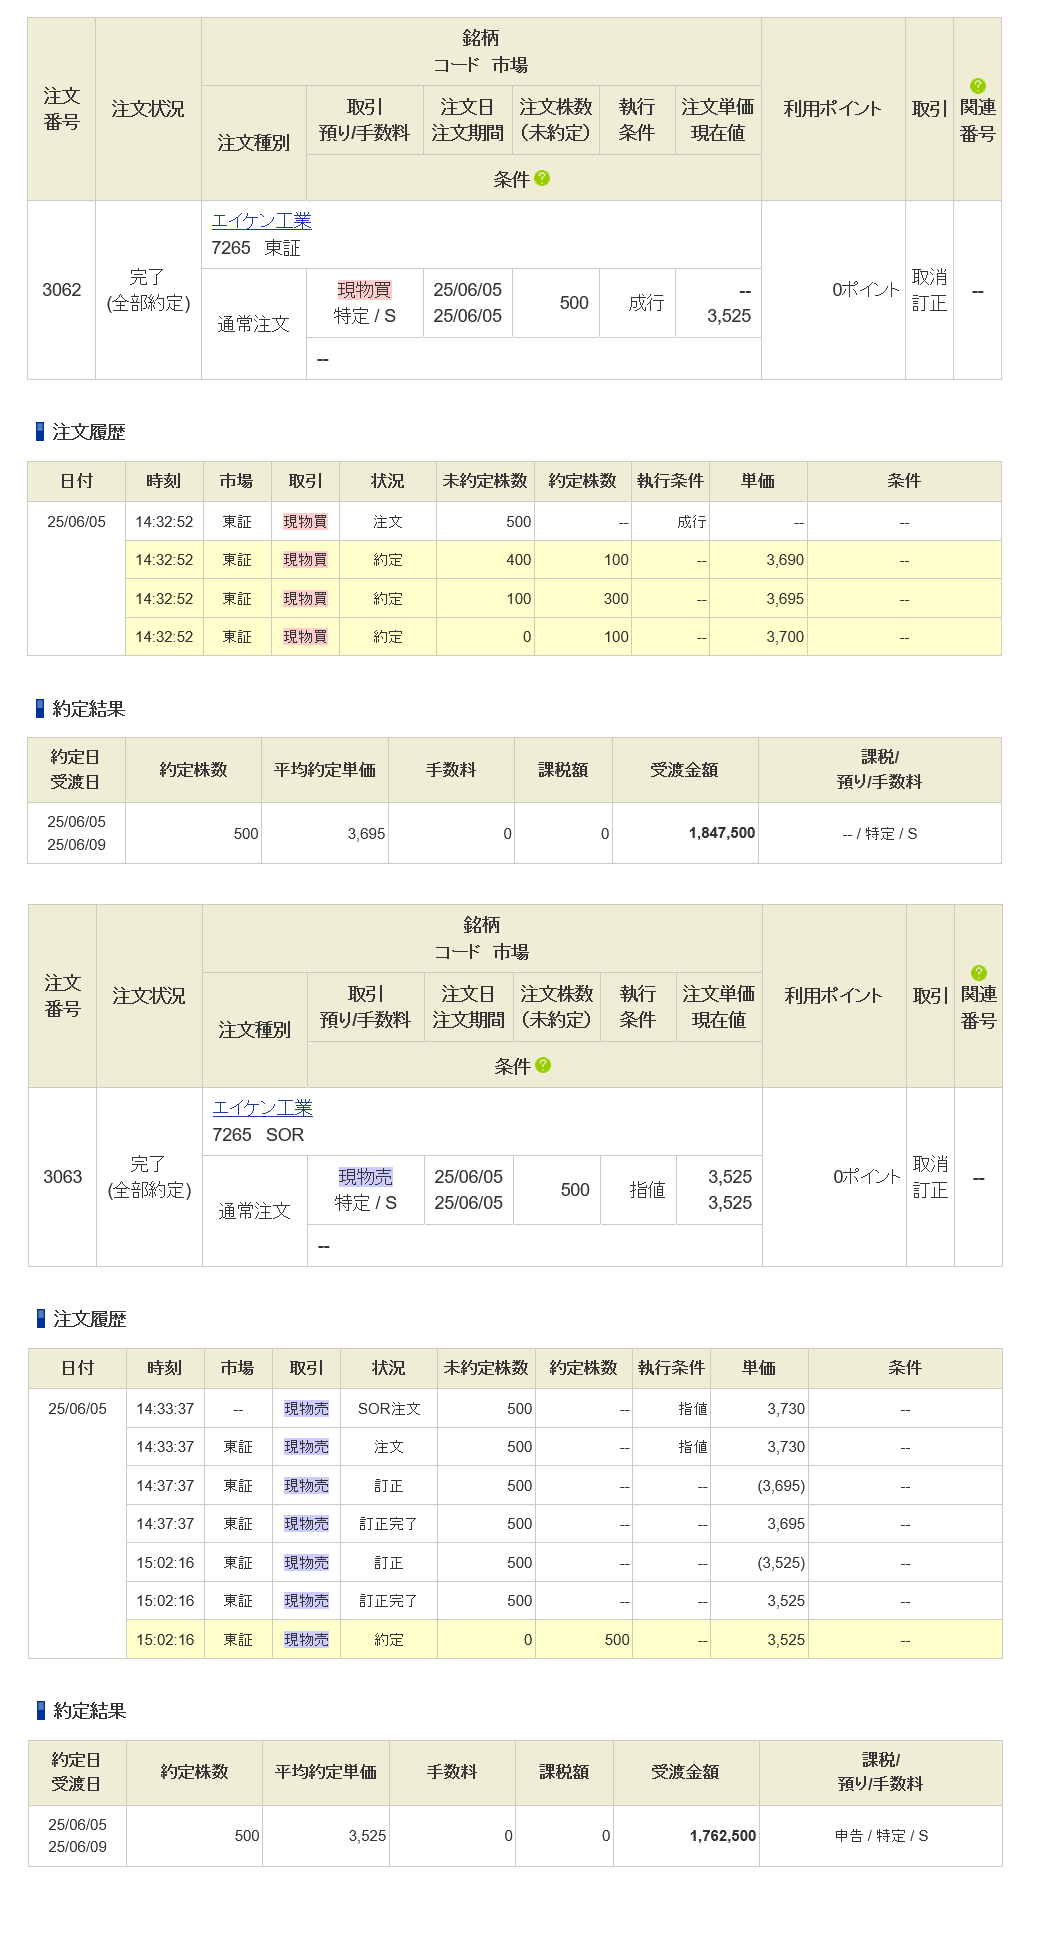This screenshot has width=1052, height=1937.
Task: Click the 7265 SOR code line
Action: 258,1135
